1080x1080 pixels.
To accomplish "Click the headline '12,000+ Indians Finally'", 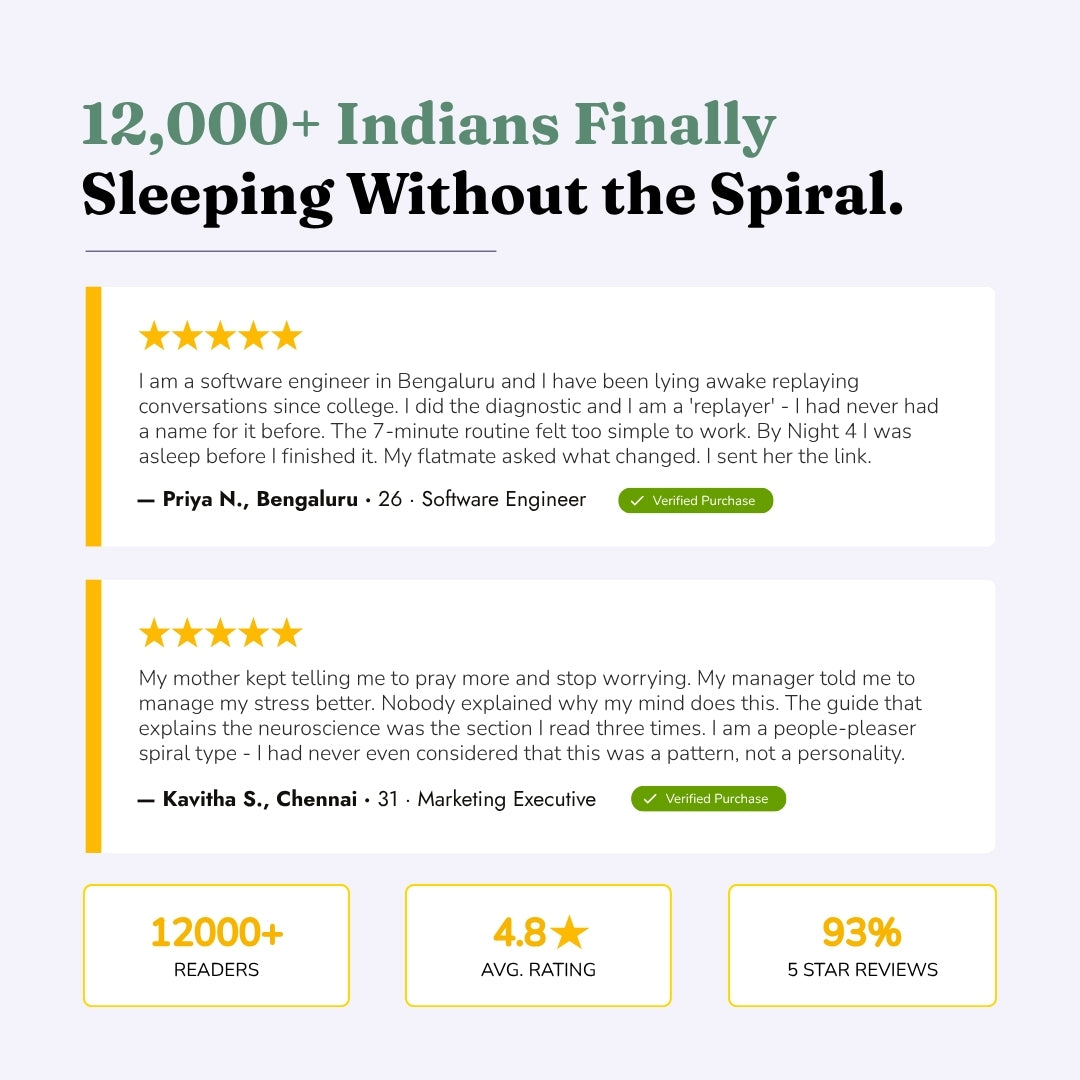I will point(428,125).
